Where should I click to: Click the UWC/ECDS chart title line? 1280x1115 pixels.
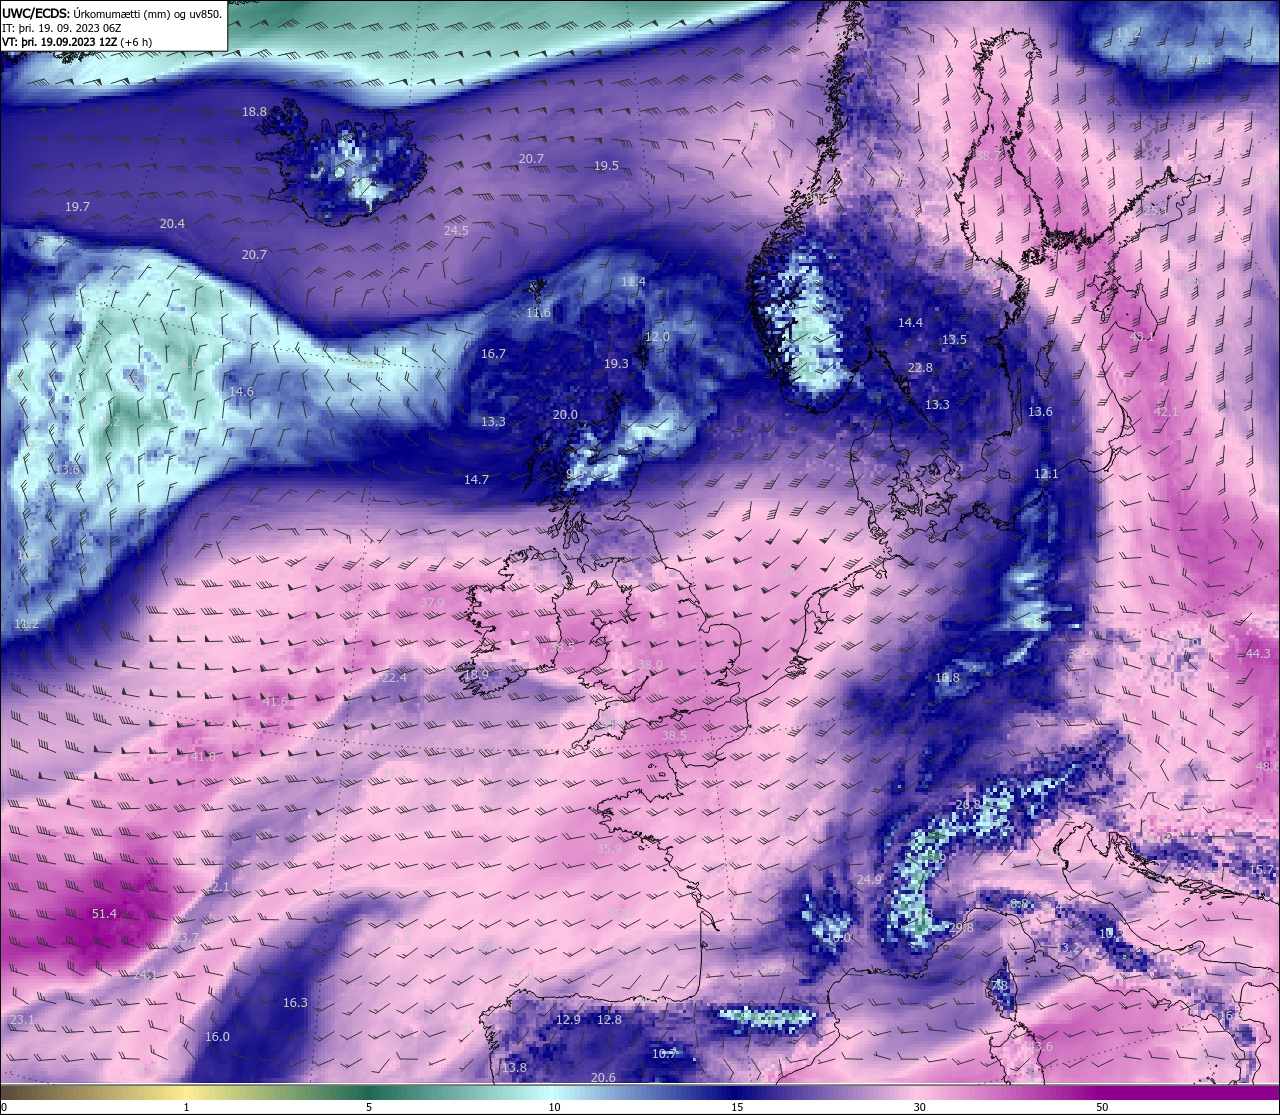pyautogui.click(x=112, y=13)
